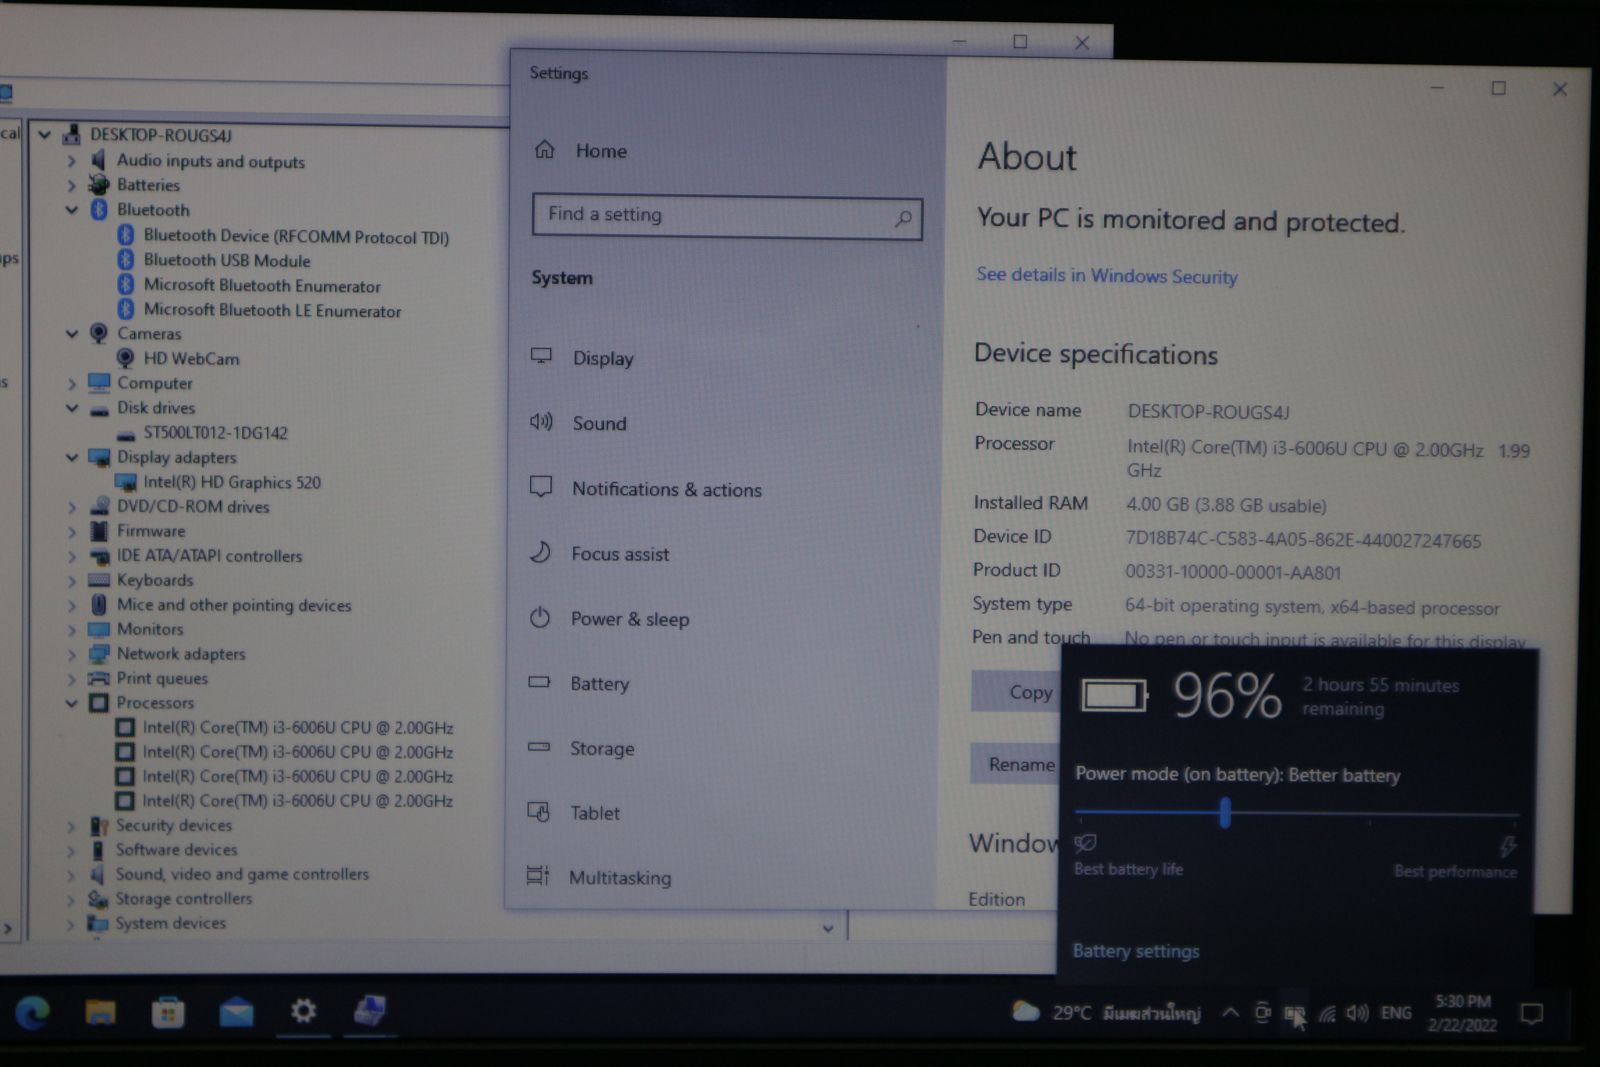Click the Print queues category icon
This screenshot has height=1067, width=1600.
point(99,678)
